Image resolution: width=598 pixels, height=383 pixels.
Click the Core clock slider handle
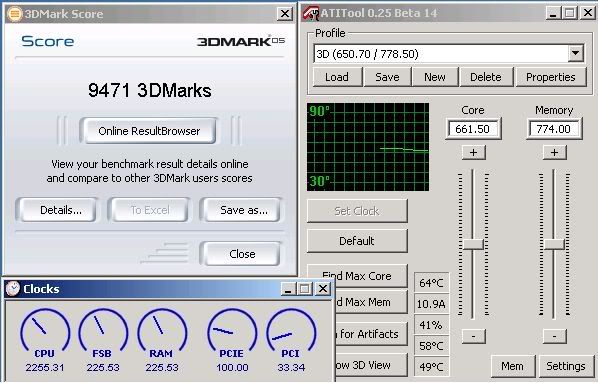(473, 244)
